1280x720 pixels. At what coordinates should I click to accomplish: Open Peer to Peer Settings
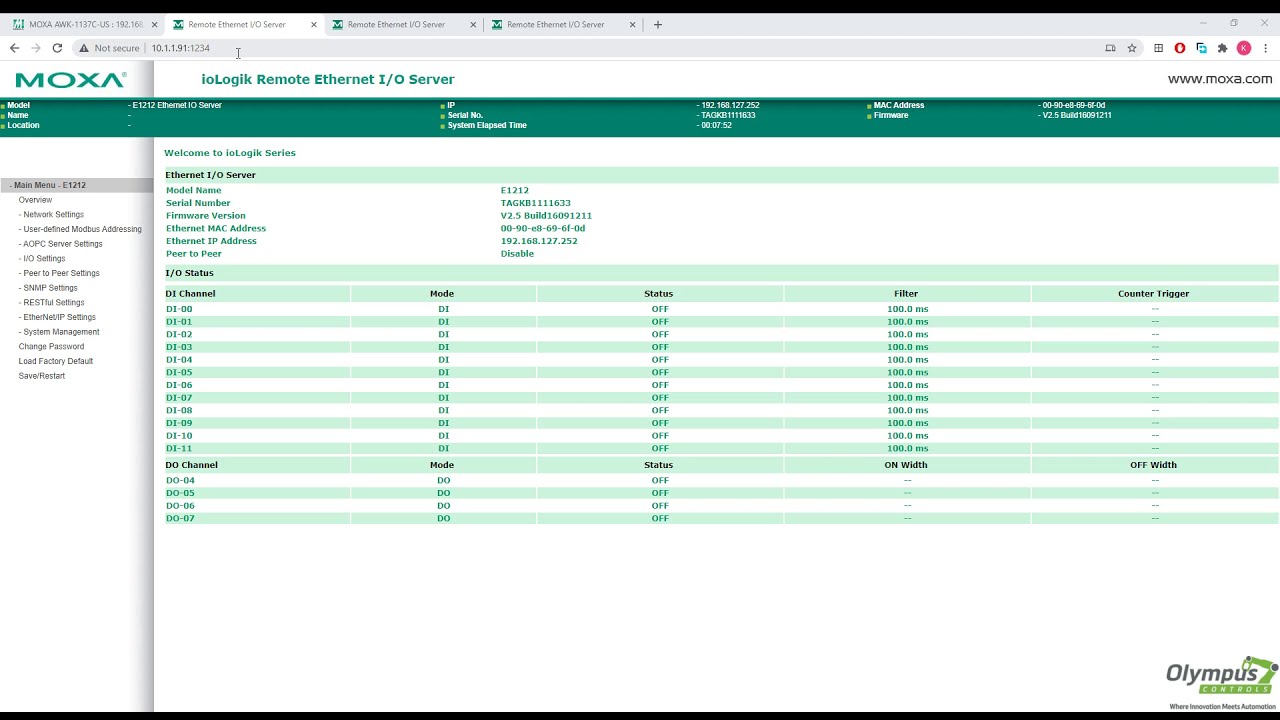pyautogui.click(x=59, y=273)
